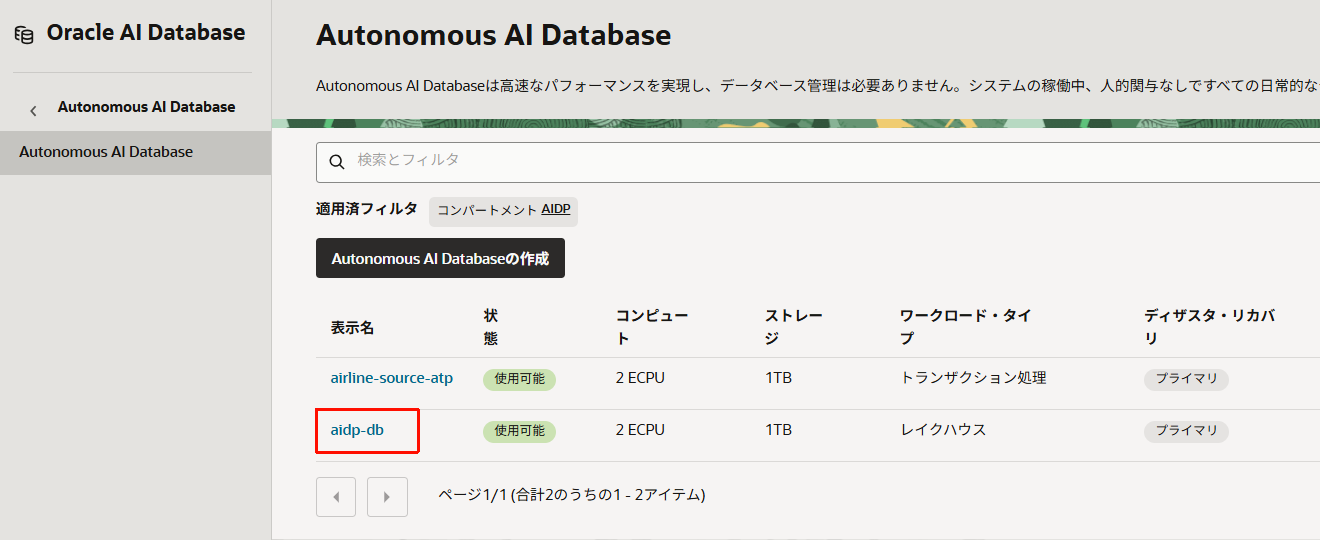
Task: Click the トランザクション処理 workload cell
Action: click(973, 378)
